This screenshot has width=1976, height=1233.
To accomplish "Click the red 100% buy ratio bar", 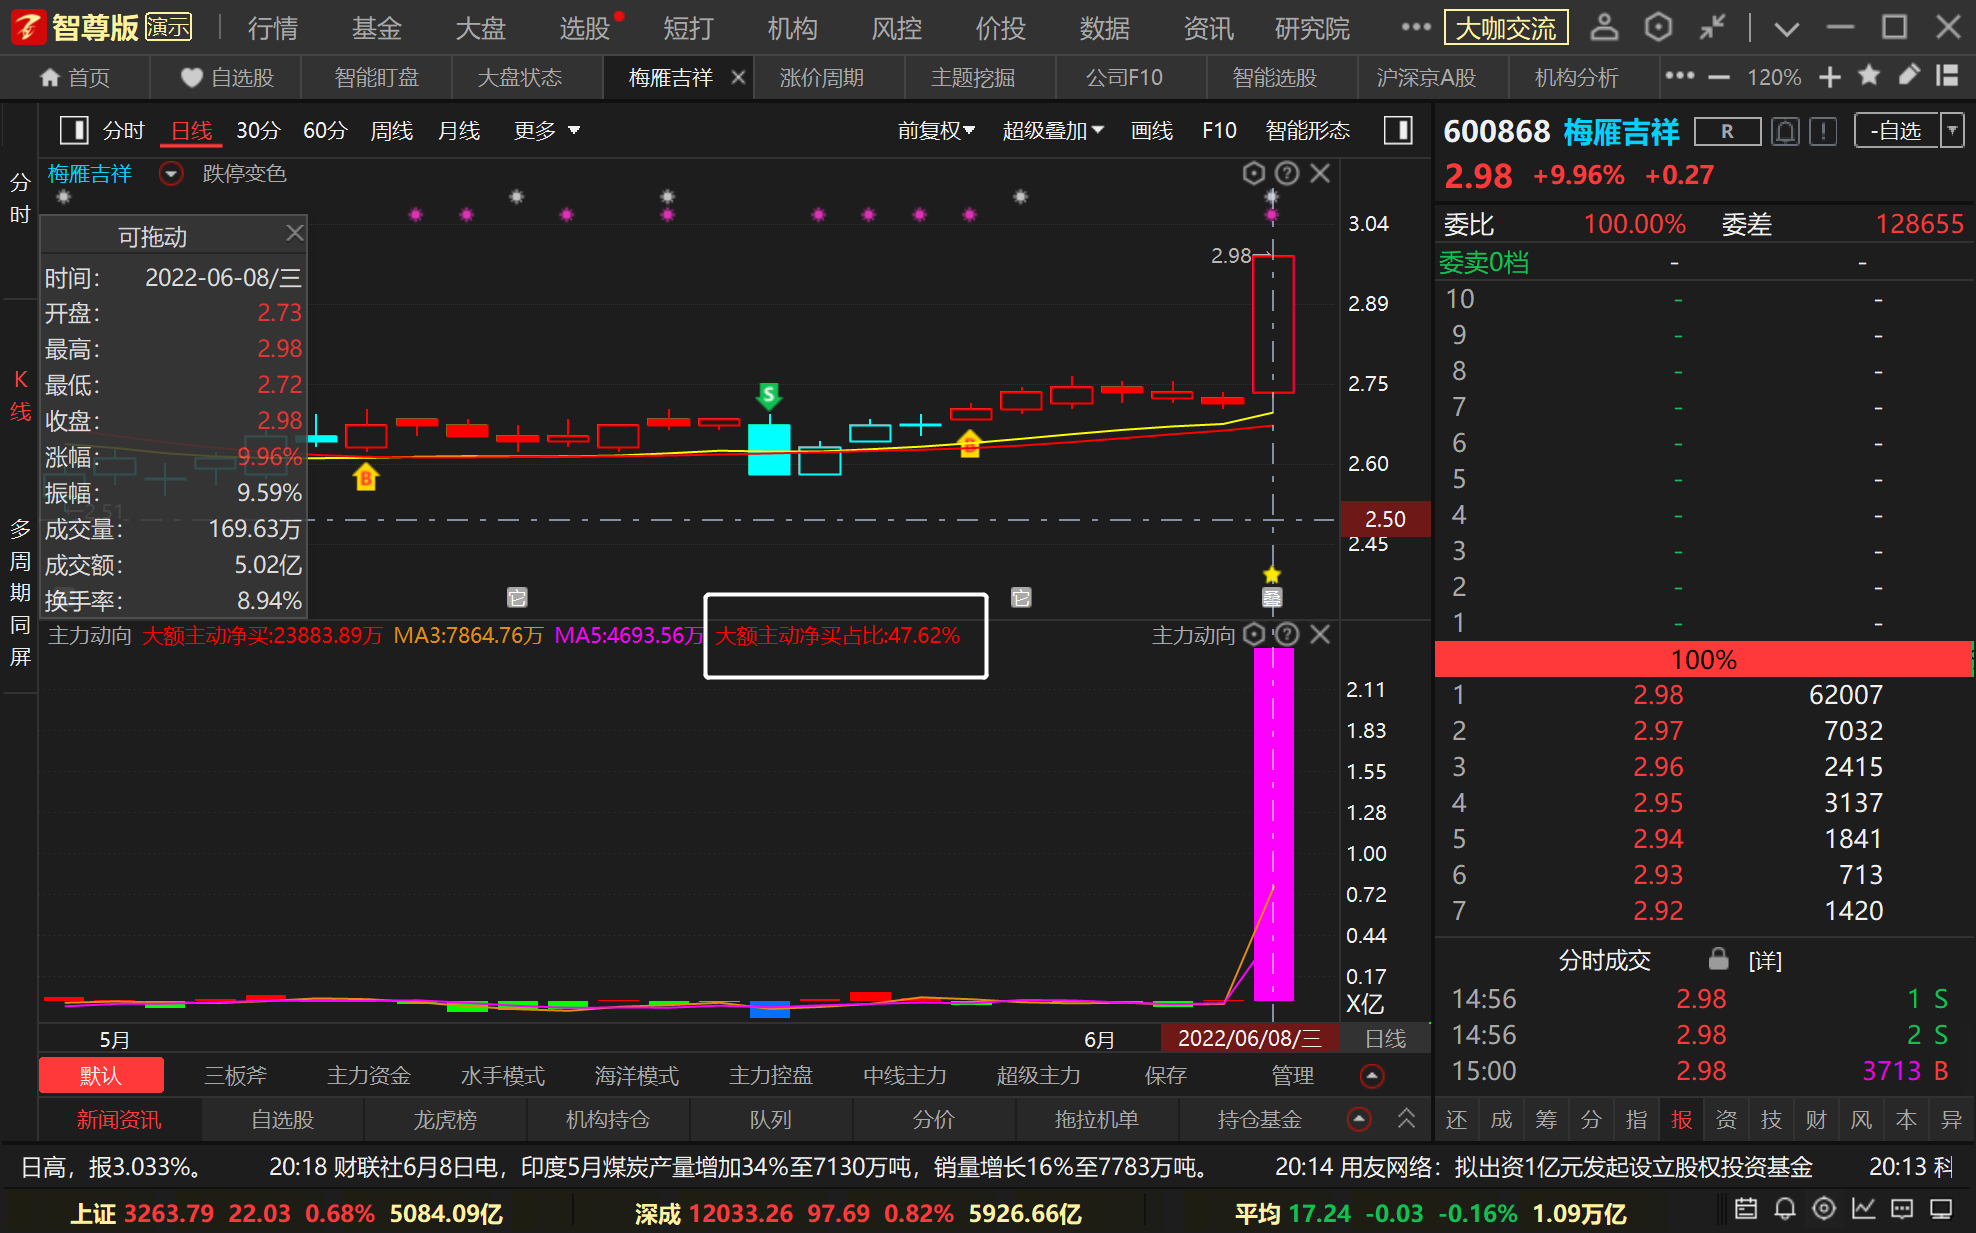I will click(x=1703, y=660).
